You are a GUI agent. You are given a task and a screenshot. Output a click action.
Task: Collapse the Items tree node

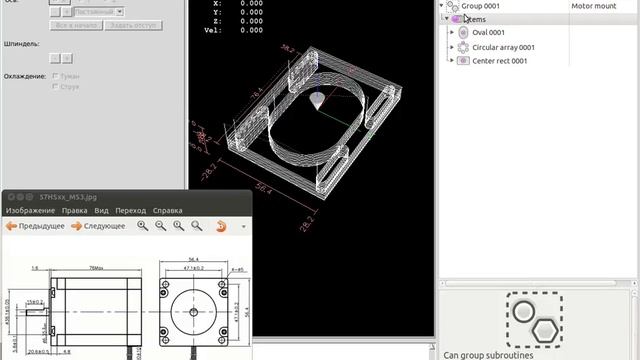(447, 19)
